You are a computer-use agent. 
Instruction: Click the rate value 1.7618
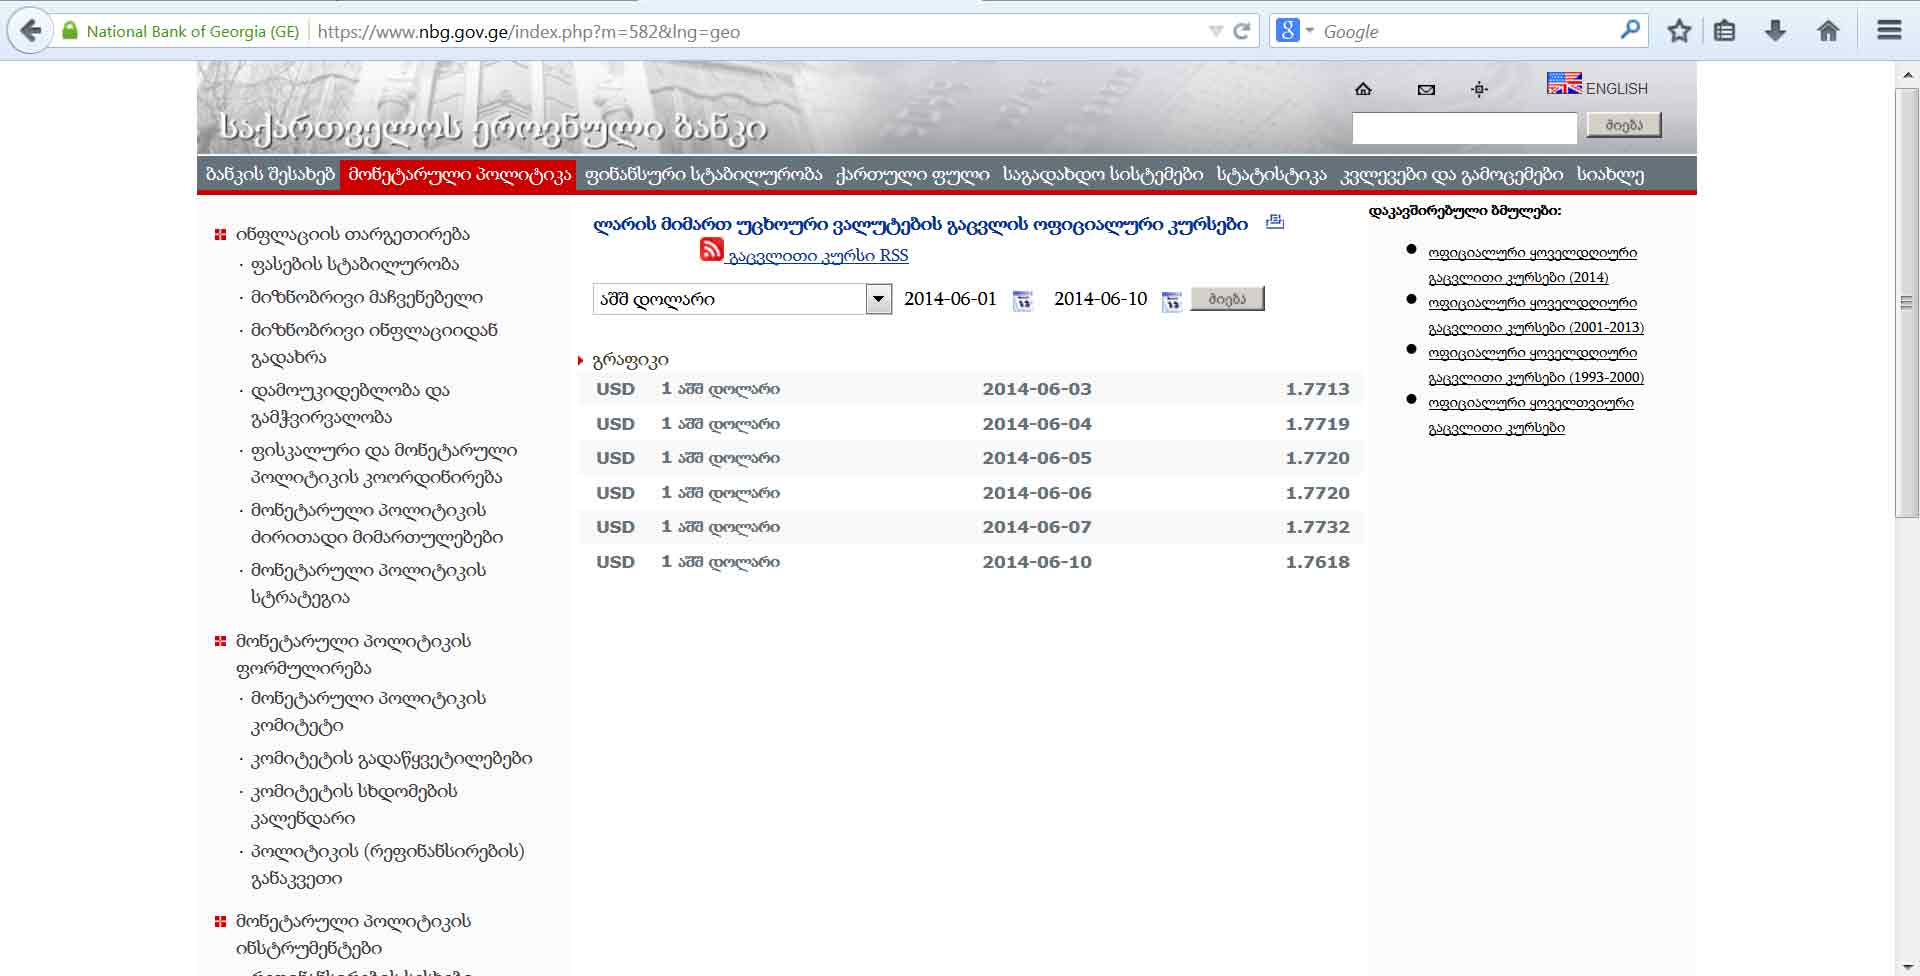pos(1317,562)
